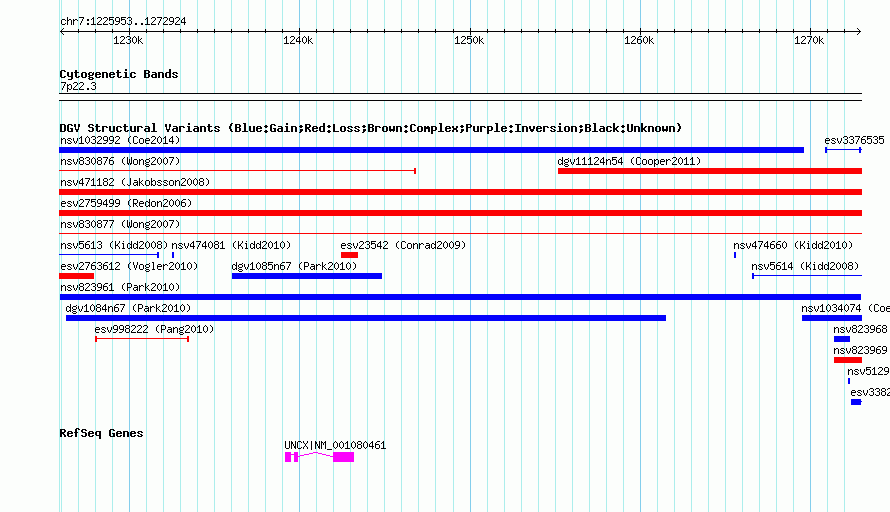Select the esv998222 thin red line
Image resolution: width=890 pixels, height=512 pixels.
142,339
